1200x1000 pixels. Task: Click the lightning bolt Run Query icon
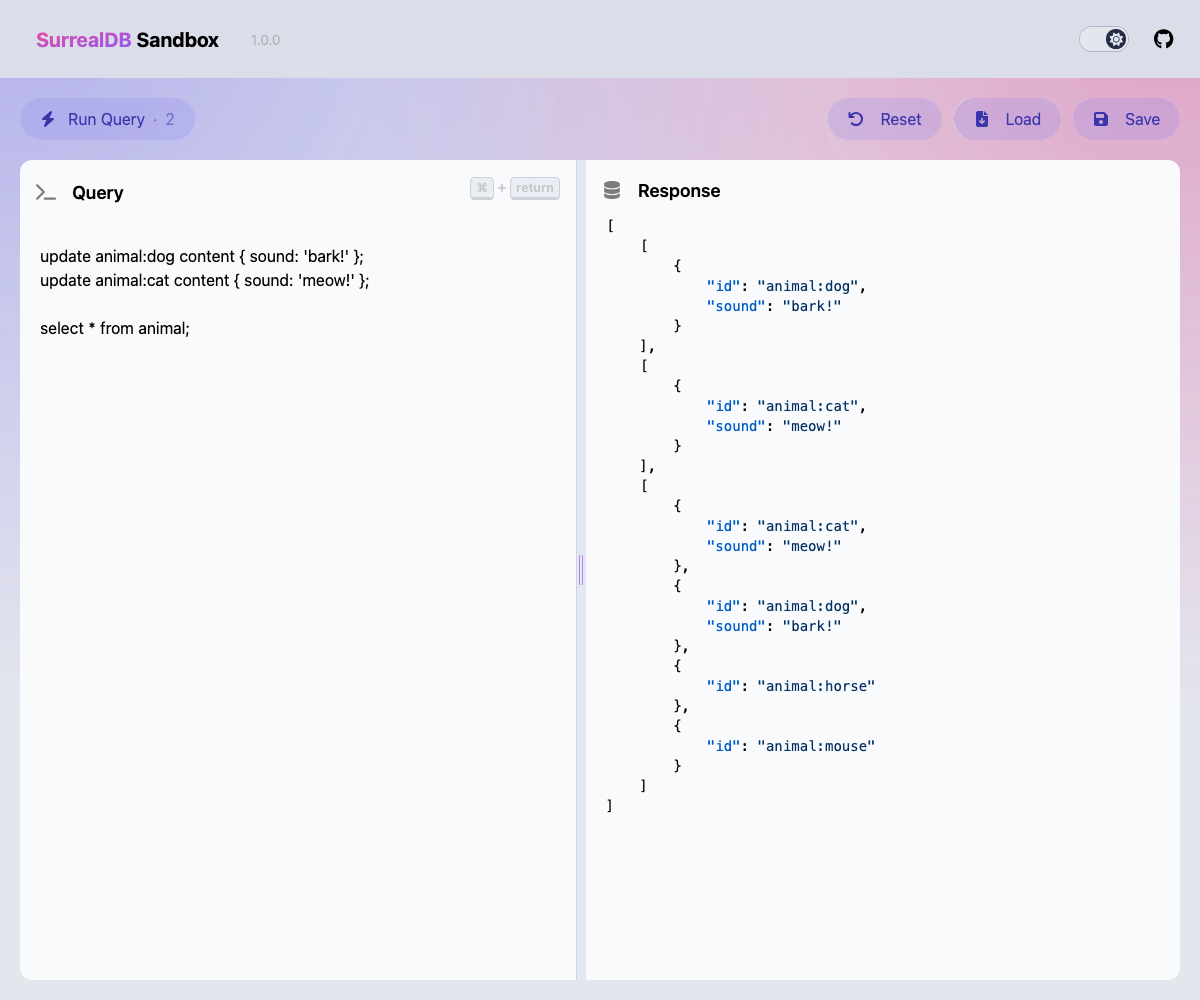[48, 119]
